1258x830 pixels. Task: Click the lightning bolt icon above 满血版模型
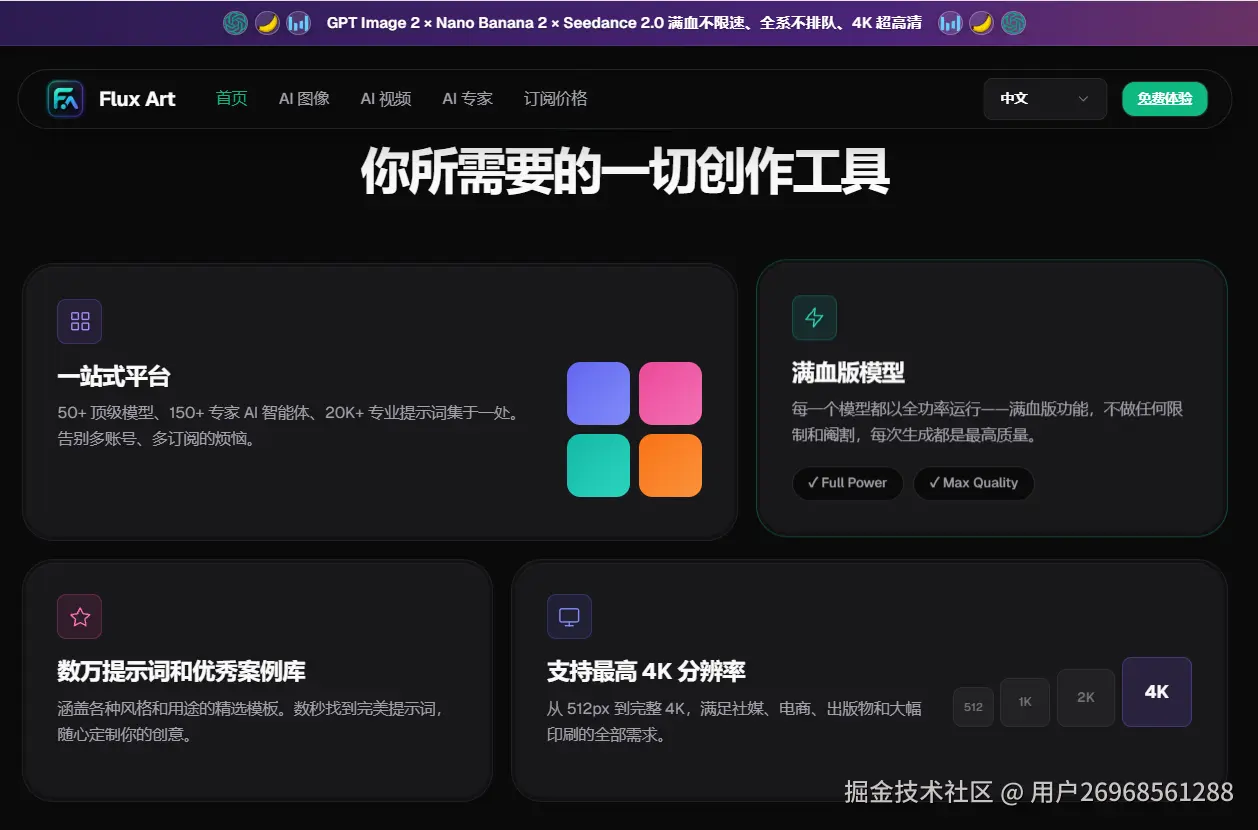point(814,318)
